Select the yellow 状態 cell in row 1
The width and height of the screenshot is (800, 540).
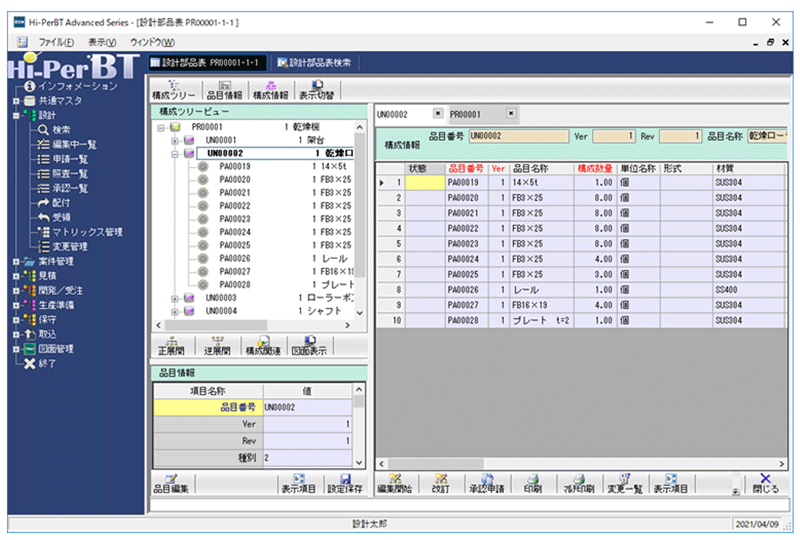[425, 183]
